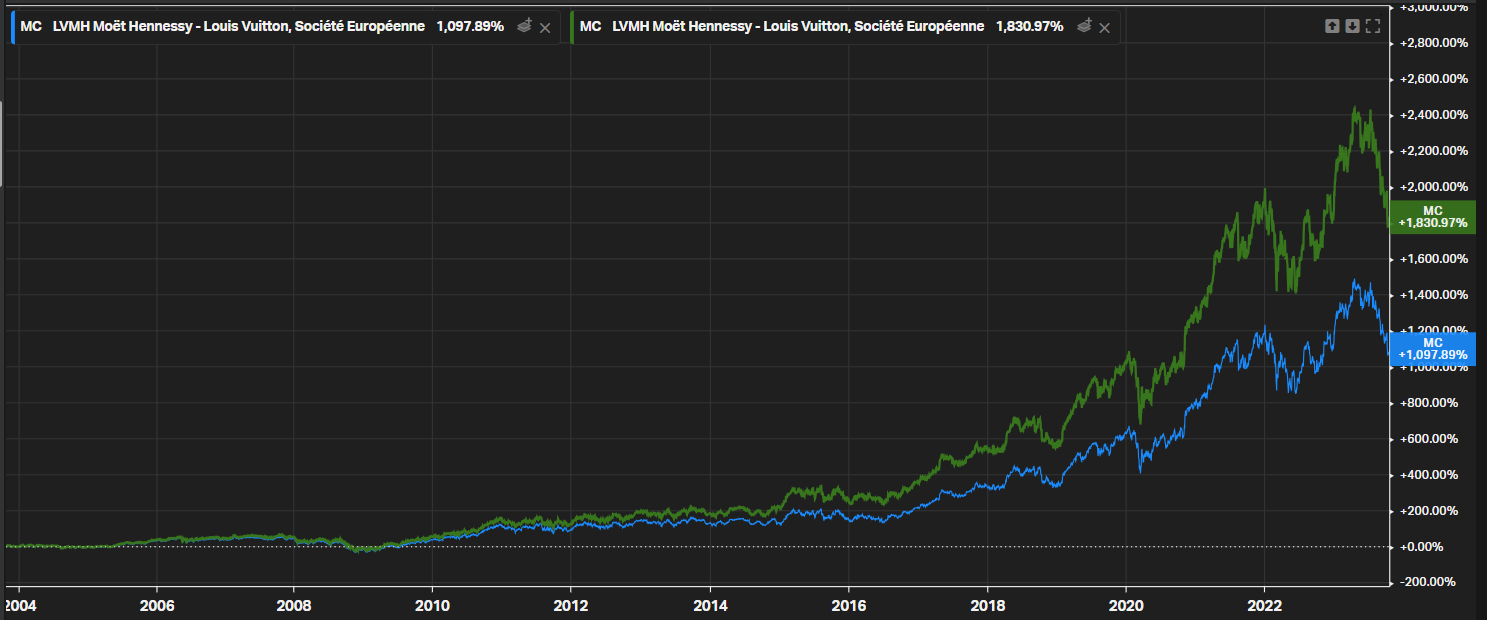Screen dimensions: 1487x620
Task: Click the +2,600.00% axis label
Action: 1433,79
